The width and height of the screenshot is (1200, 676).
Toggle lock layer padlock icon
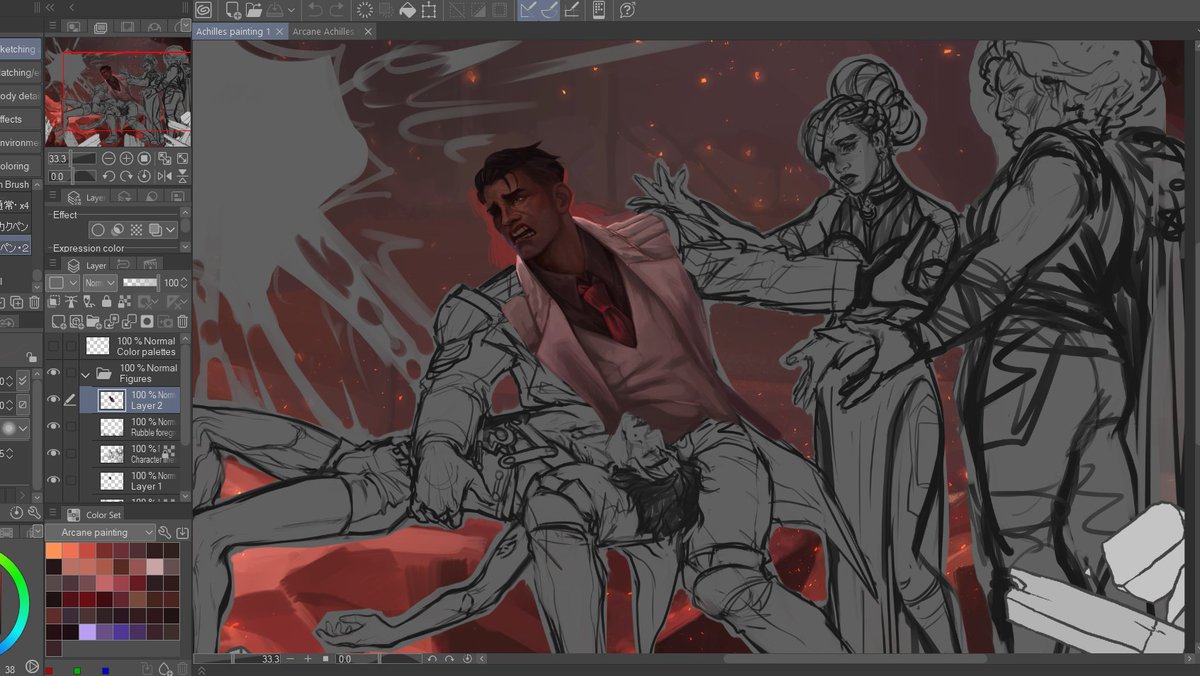coord(107,301)
